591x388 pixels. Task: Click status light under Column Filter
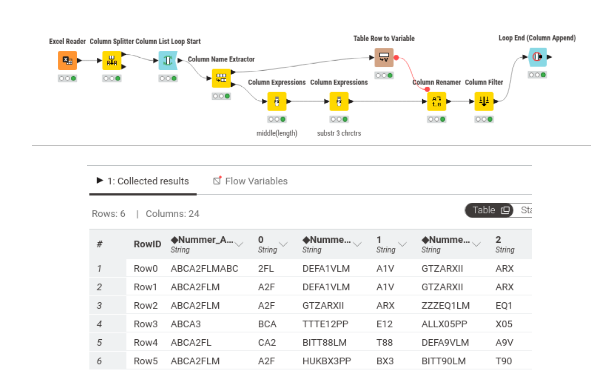coord(484,119)
